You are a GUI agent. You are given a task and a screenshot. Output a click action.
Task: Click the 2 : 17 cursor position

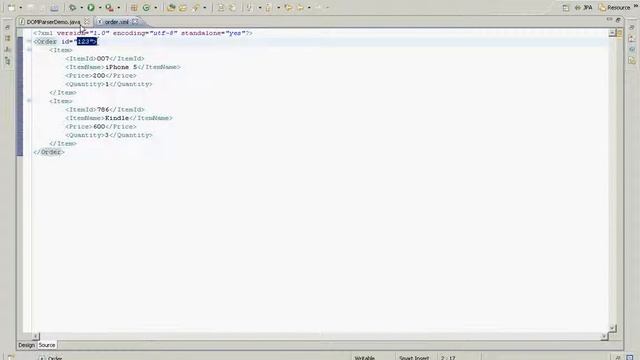(448, 358)
